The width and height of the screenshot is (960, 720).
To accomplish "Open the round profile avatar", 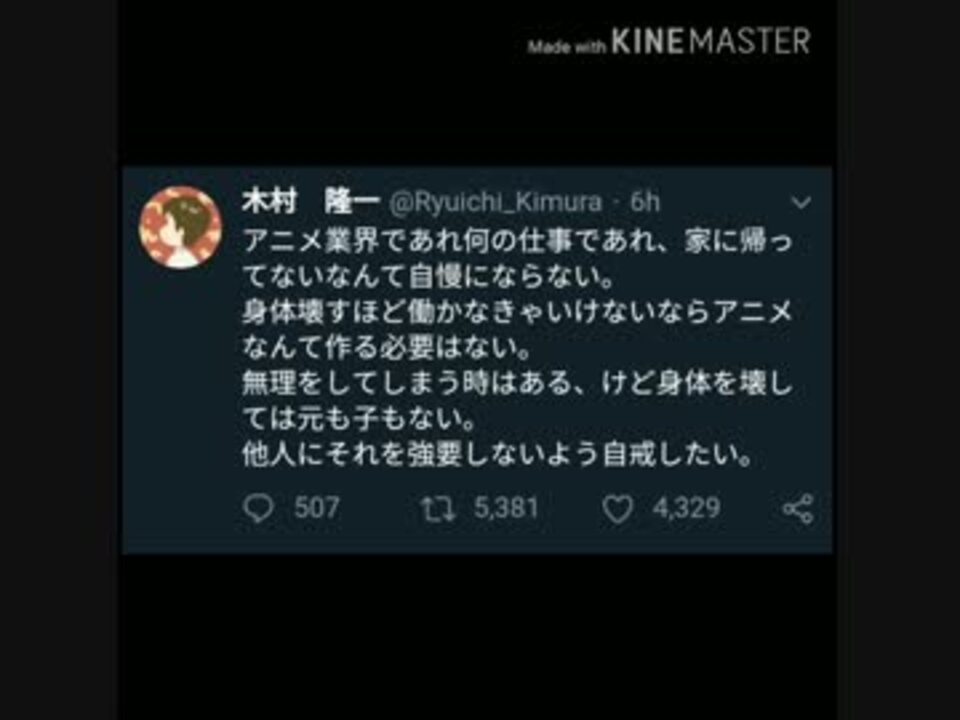I will pyautogui.click(x=181, y=227).
